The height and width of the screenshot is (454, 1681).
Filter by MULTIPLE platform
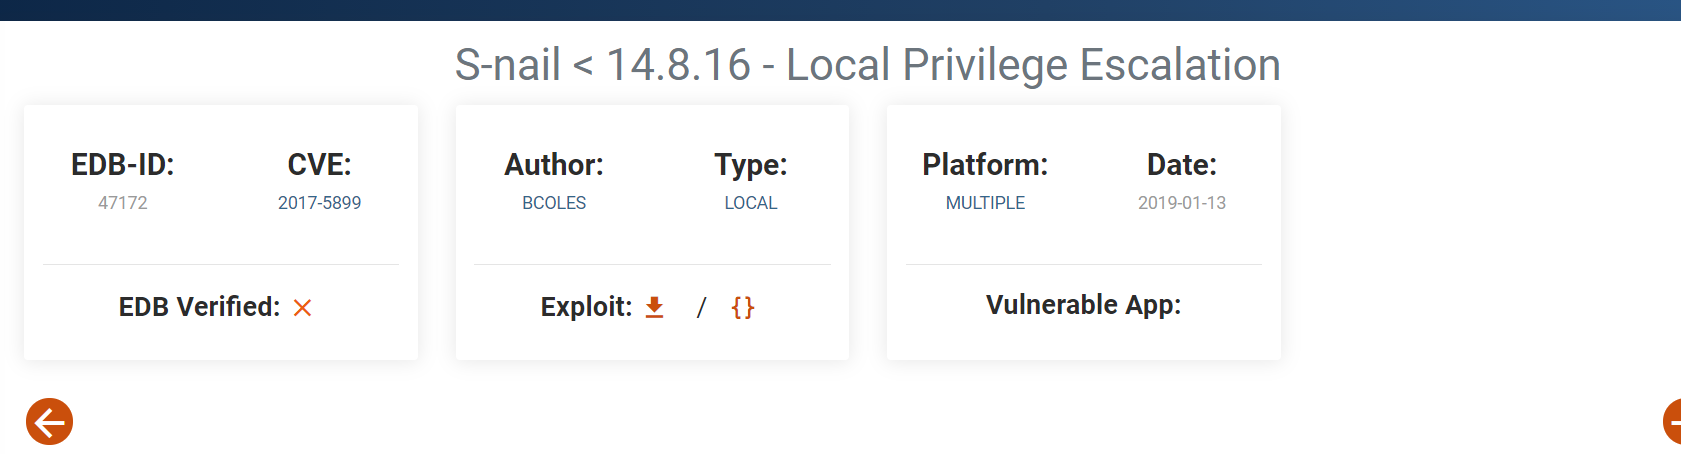coord(985,203)
